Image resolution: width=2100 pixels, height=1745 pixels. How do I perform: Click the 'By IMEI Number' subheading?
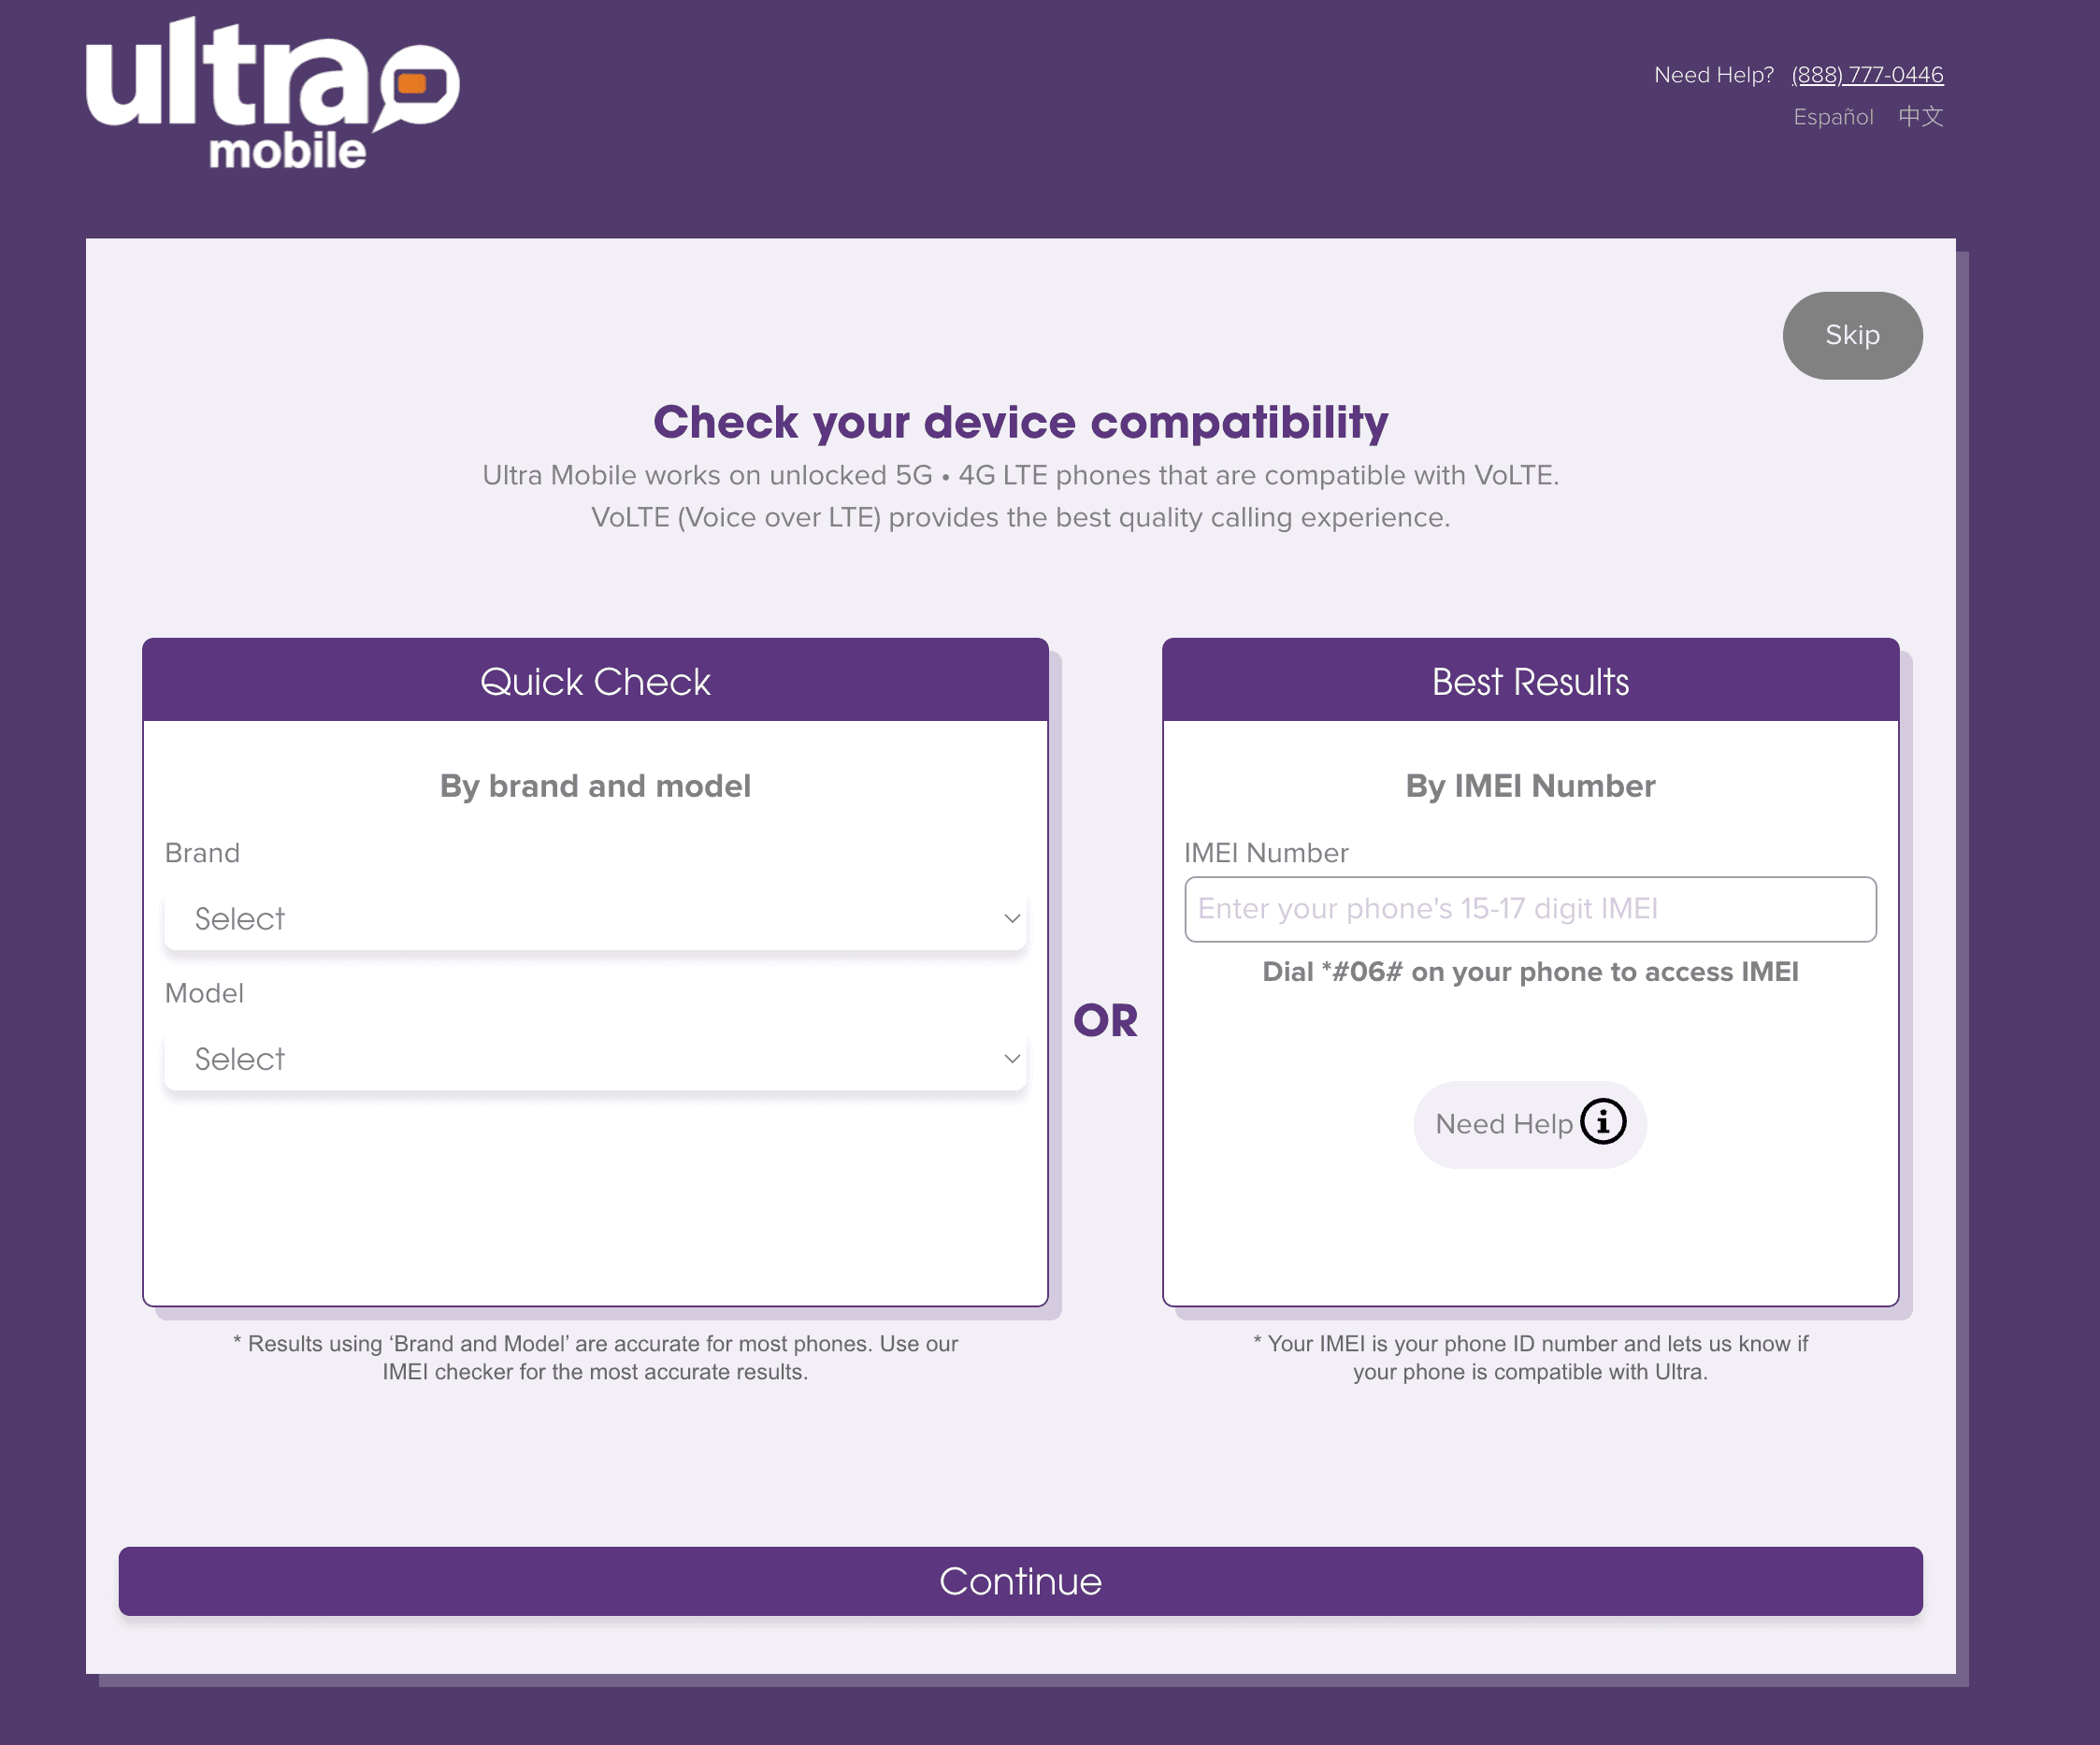point(1530,786)
